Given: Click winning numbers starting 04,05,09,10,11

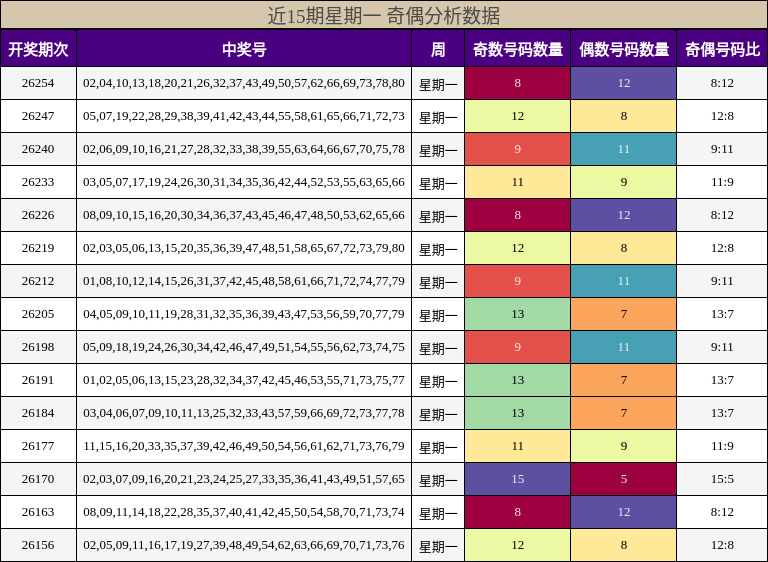Looking at the screenshot, I should pyautogui.click(x=244, y=314).
